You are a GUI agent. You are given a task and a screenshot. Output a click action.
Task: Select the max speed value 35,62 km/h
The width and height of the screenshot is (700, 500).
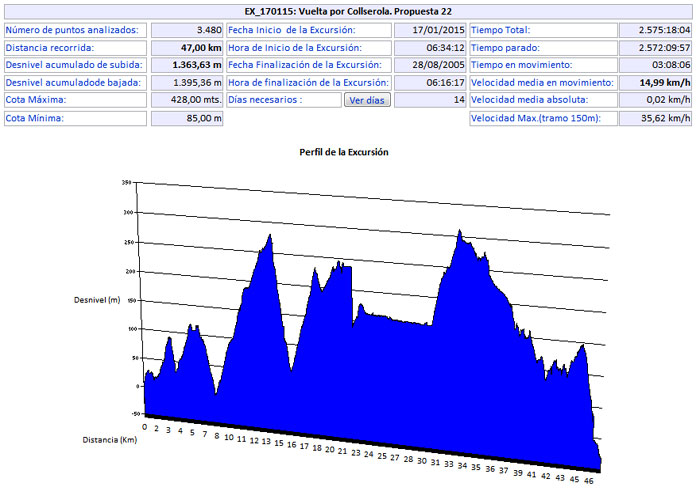[x=655, y=118]
